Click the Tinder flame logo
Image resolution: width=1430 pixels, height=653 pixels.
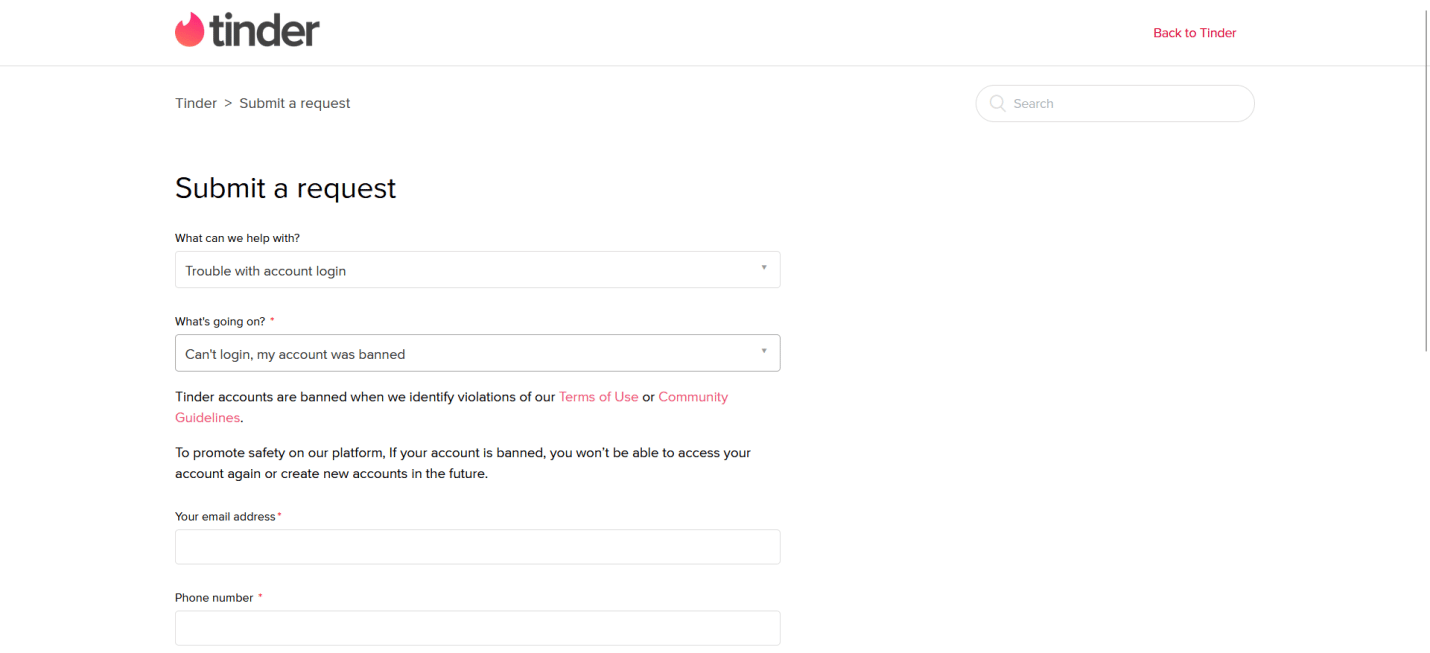(190, 29)
